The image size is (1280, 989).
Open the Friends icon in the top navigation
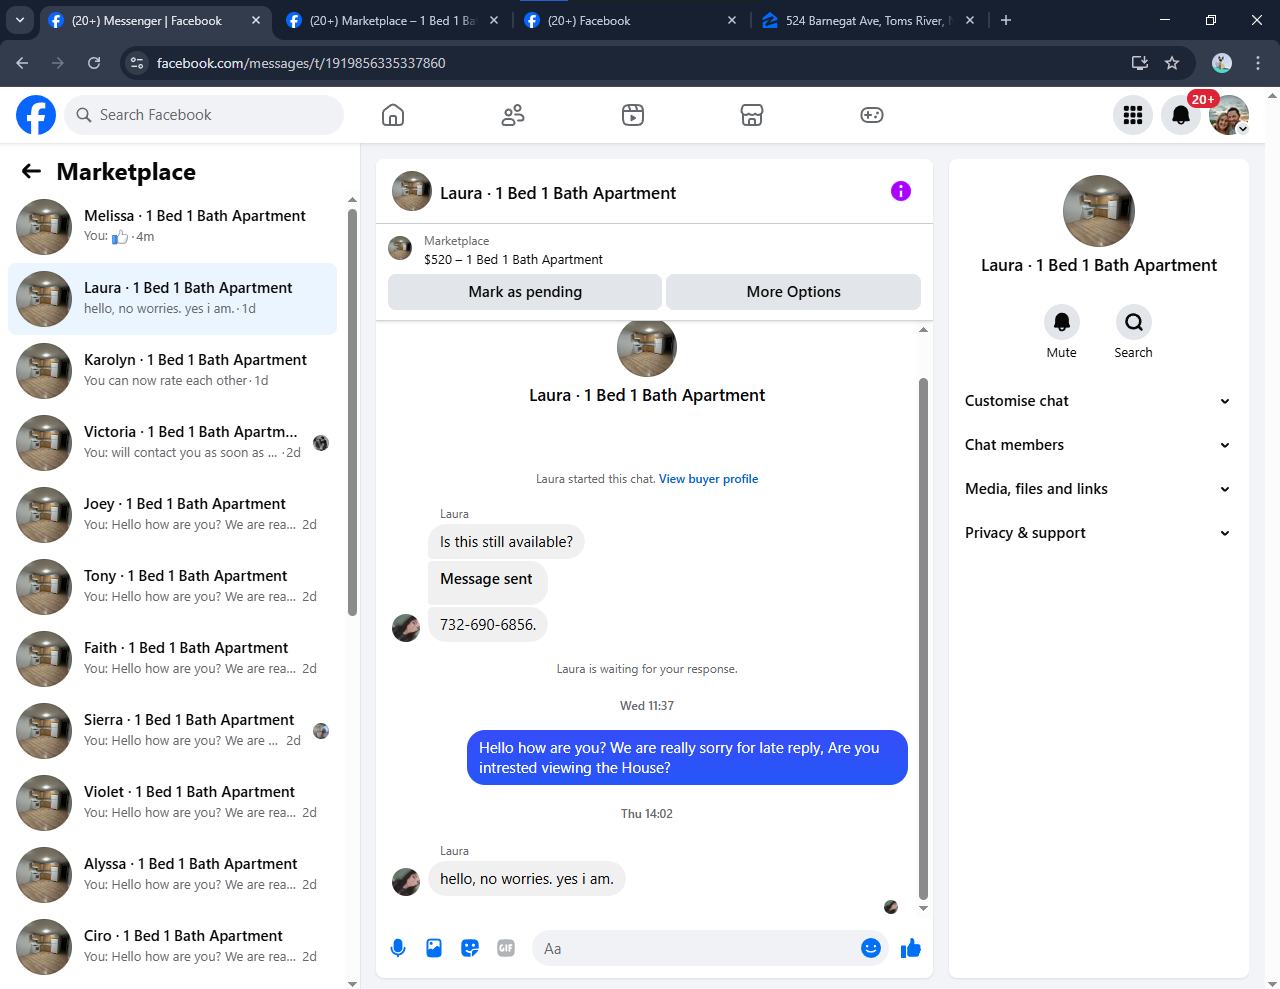click(x=513, y=115)
